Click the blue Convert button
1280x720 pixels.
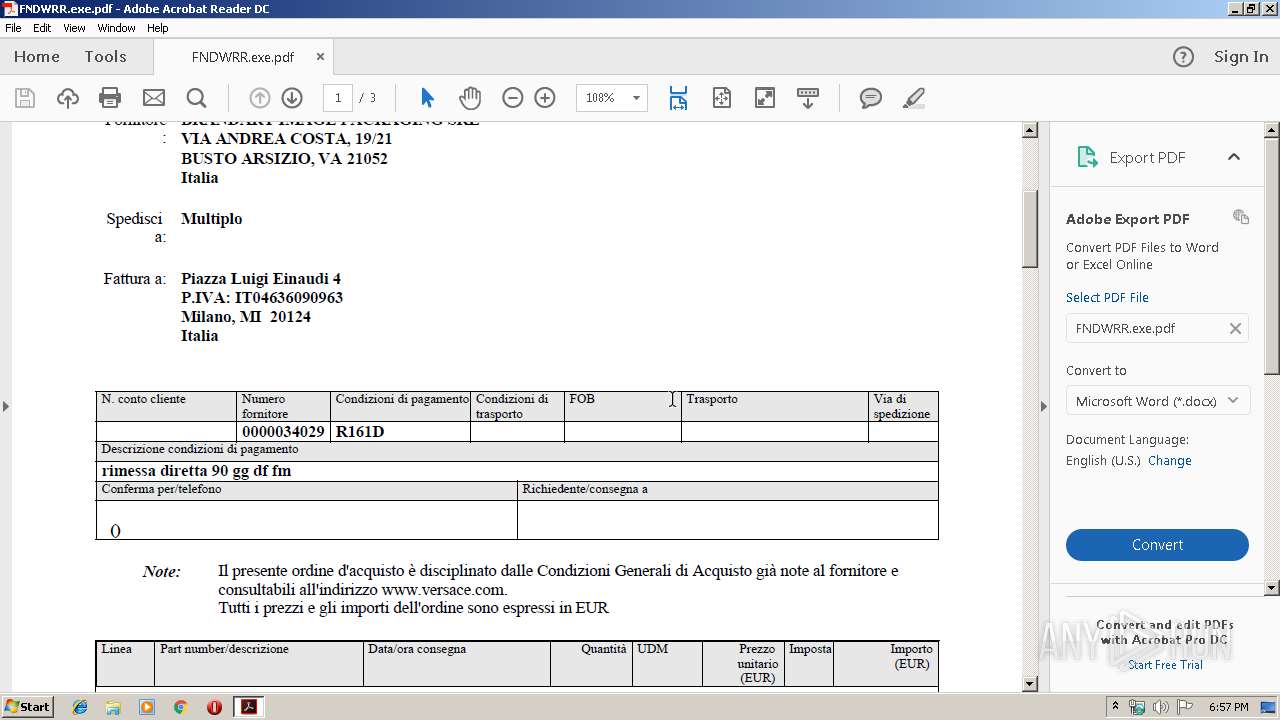(x=1157, y=545)
